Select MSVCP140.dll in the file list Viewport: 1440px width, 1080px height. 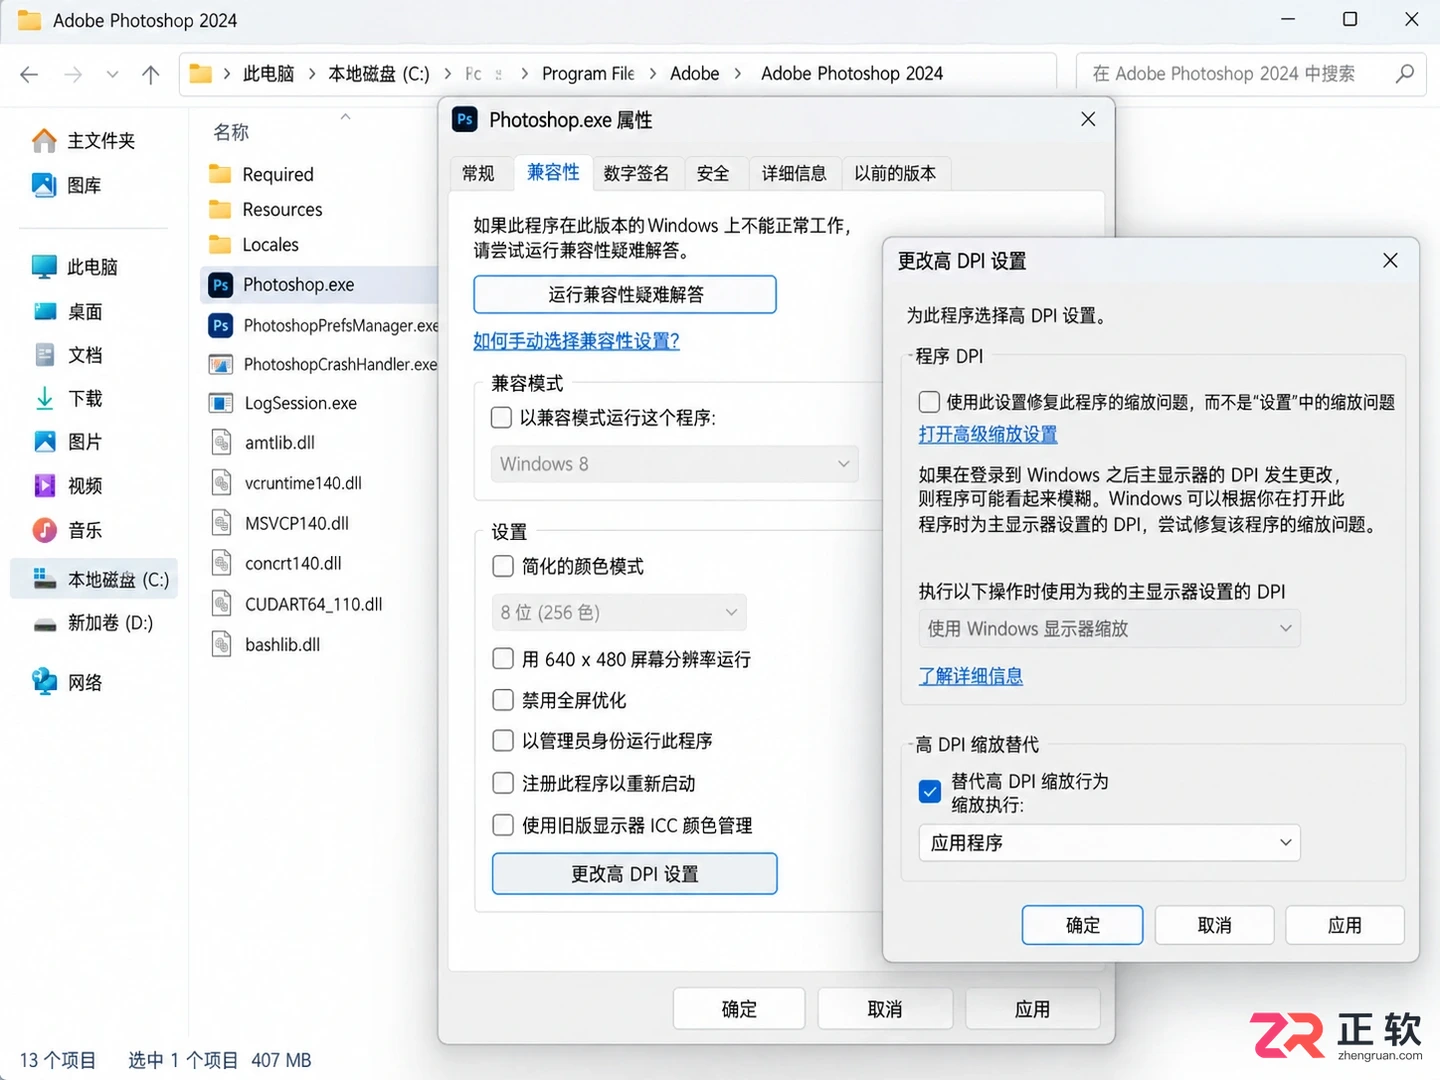pyautogui.click(x=280, y=523)
